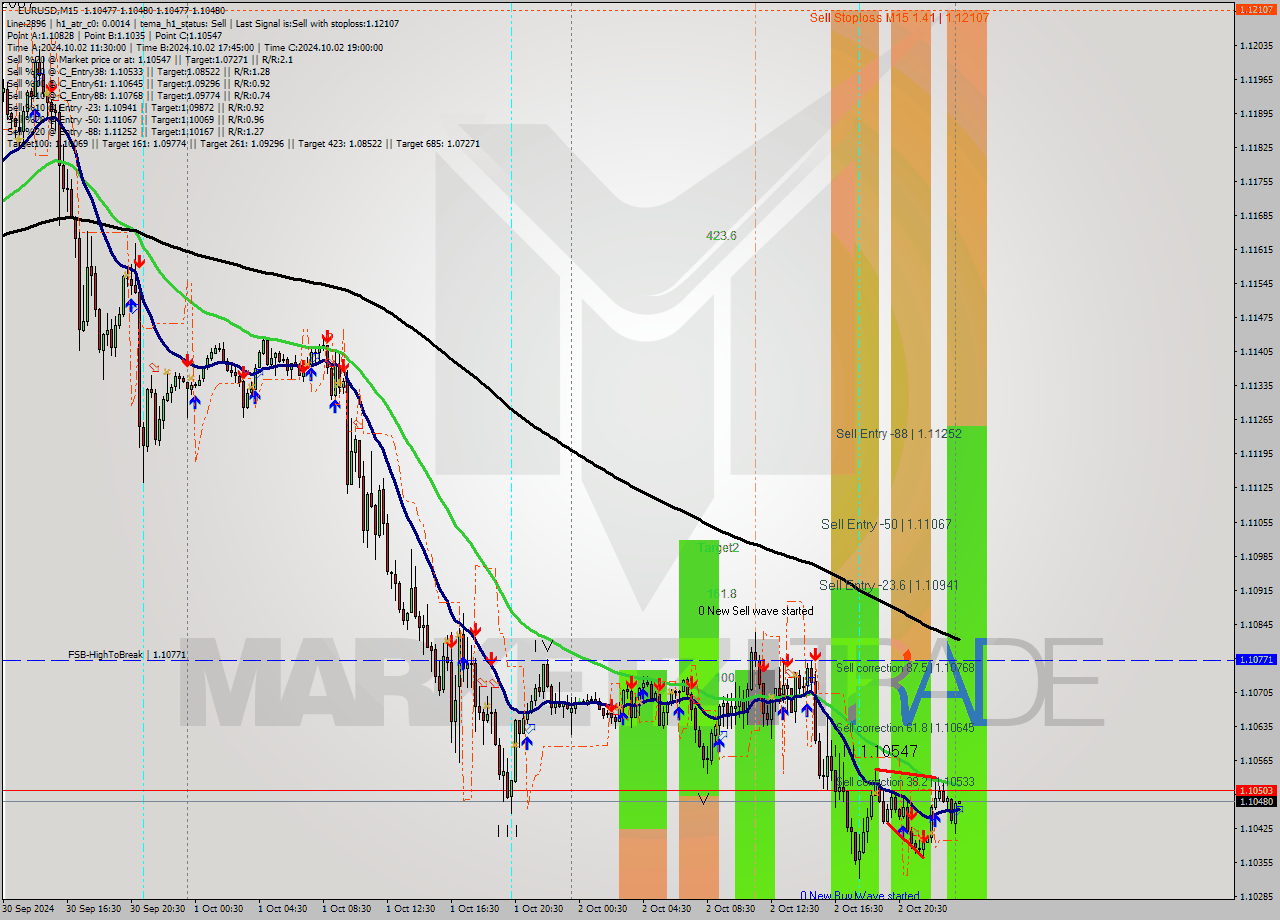Viewport: 1280px width, 920px height.
Task: Click the Target2 label on the green zone
Action: 718,548
